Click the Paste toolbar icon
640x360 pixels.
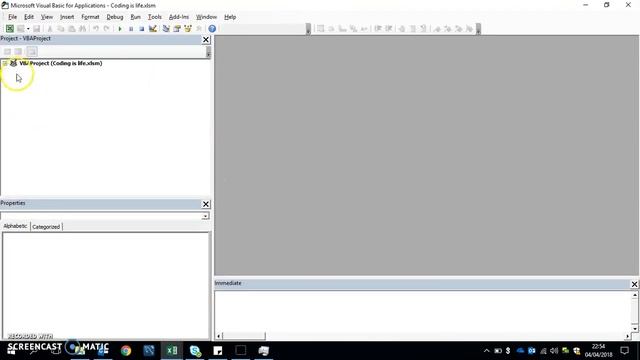(71, 29)
